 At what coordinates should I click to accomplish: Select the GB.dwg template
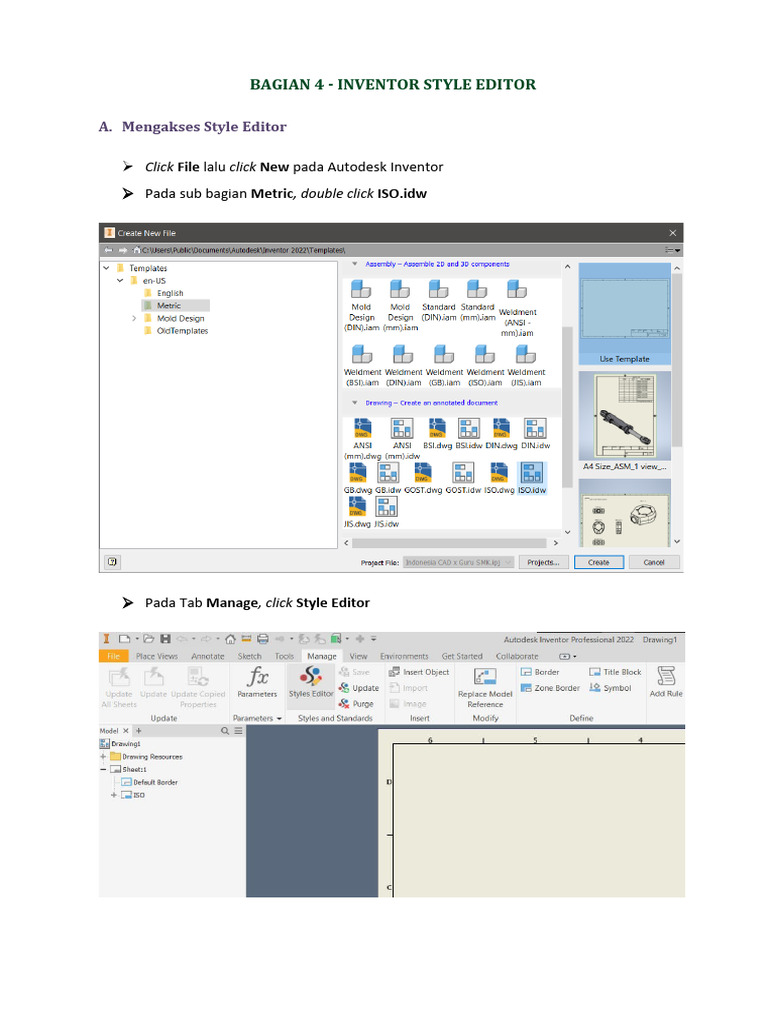coord(358,478)
